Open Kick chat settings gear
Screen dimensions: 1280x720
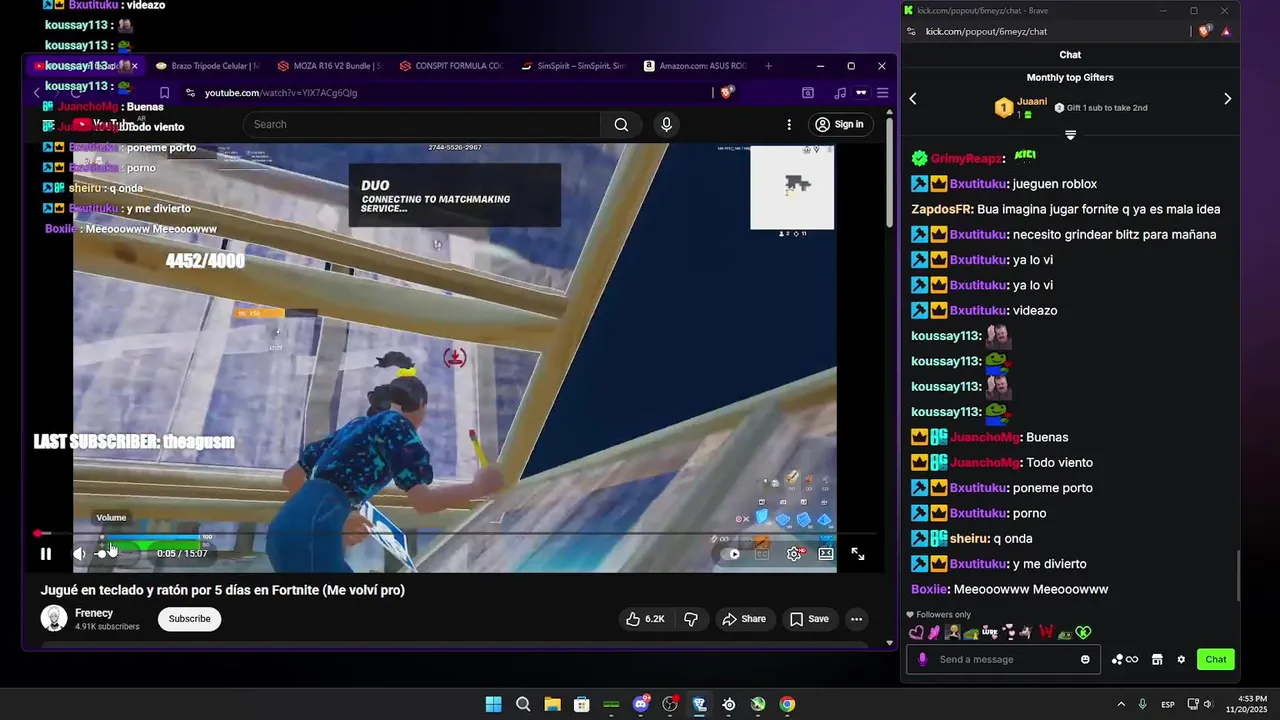tap(1181, 659)
